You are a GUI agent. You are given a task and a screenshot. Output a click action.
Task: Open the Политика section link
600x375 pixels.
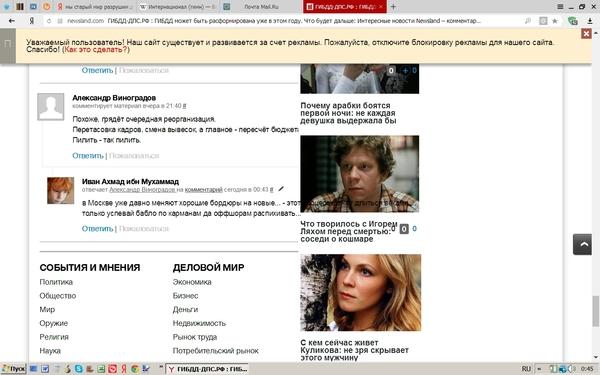click(56, 282)
